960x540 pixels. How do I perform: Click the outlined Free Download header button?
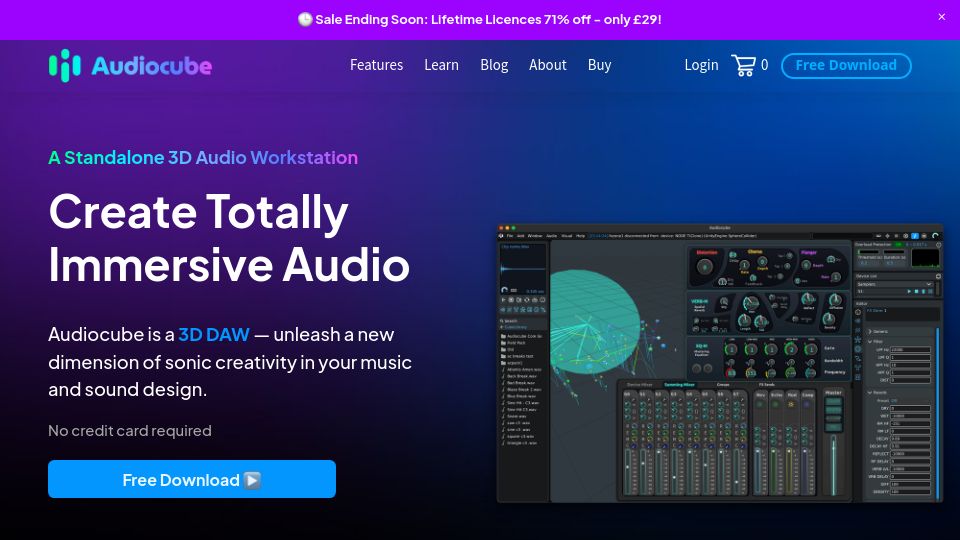(x=846, y=66)
